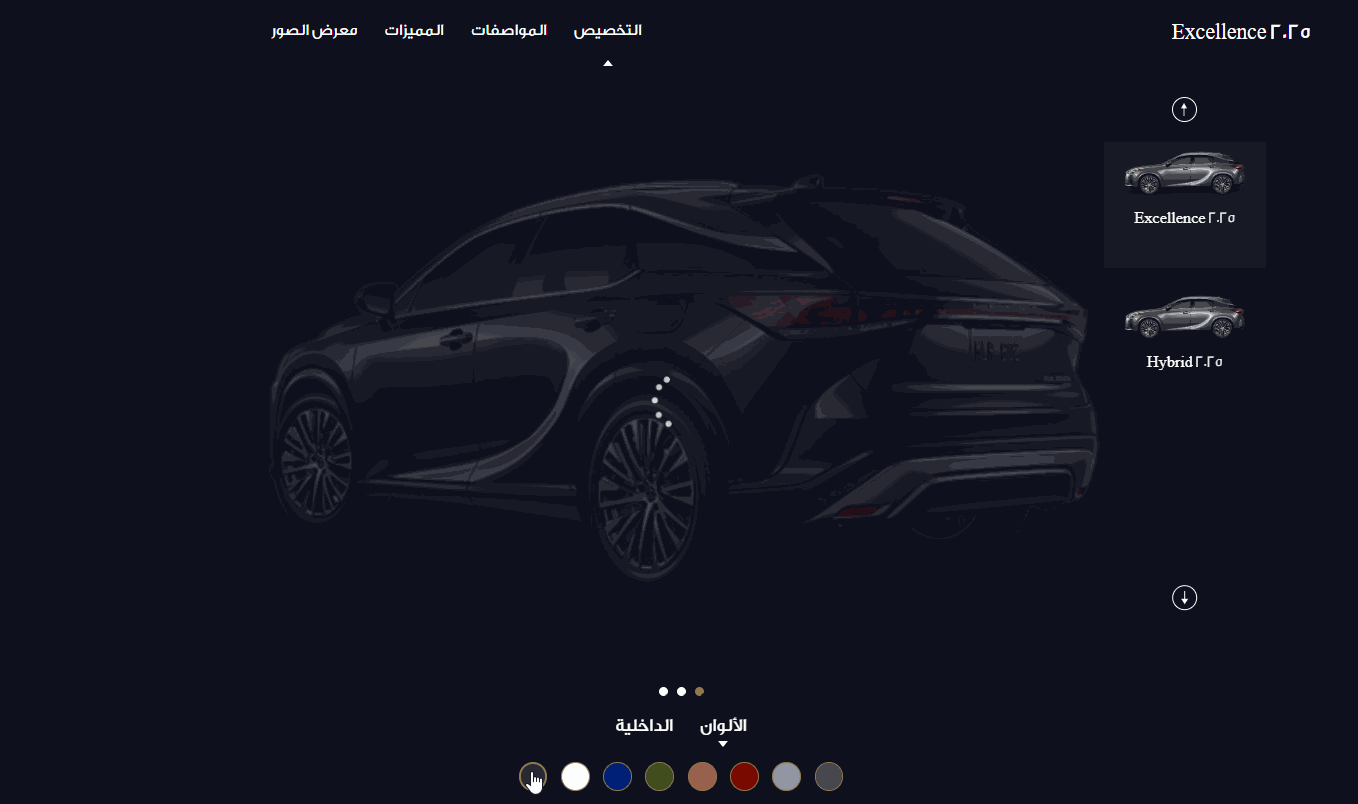Click the down arrow below the model thumbnails
Screen dimensions: 1358x804
(x=1184, y=597)
